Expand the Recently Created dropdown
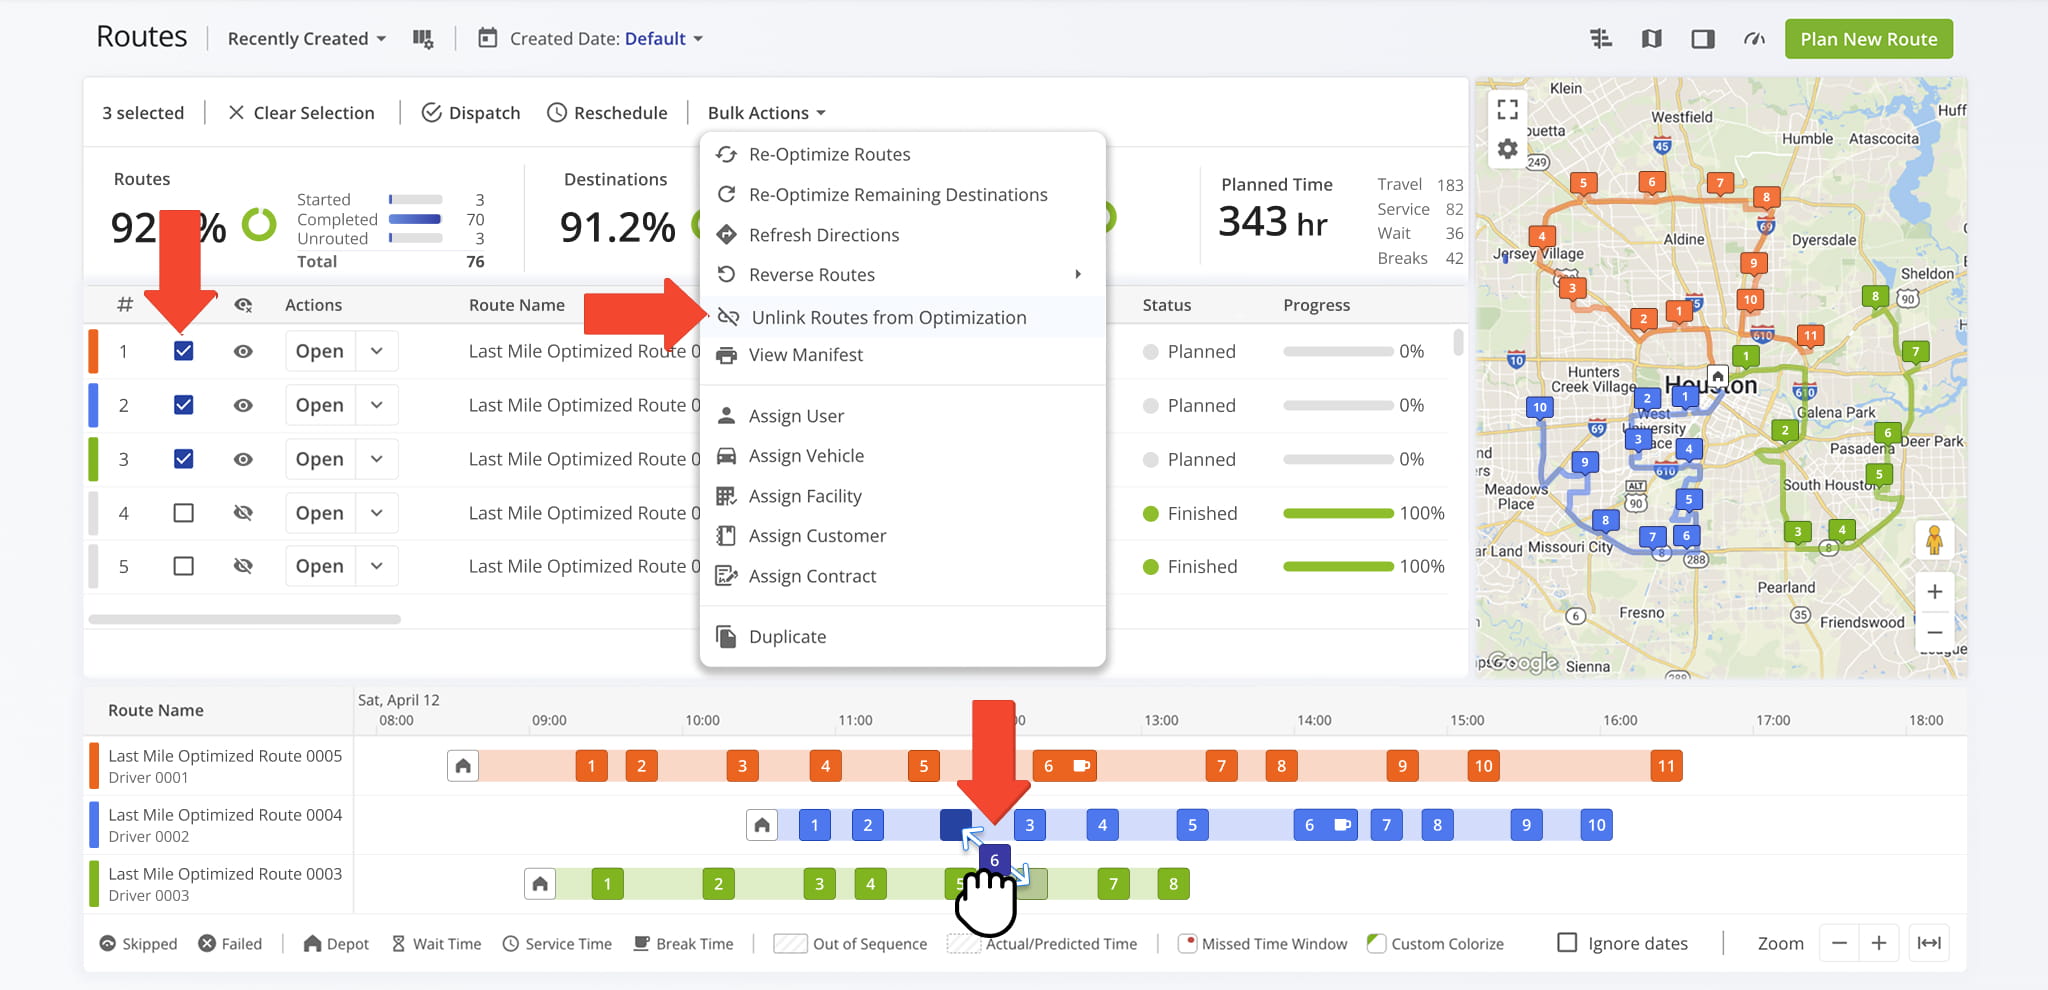 coord(306,39)
